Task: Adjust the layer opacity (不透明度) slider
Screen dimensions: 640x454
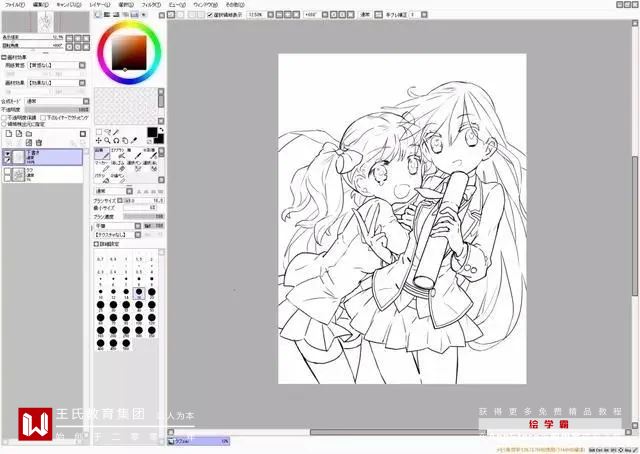Action: 57,109
